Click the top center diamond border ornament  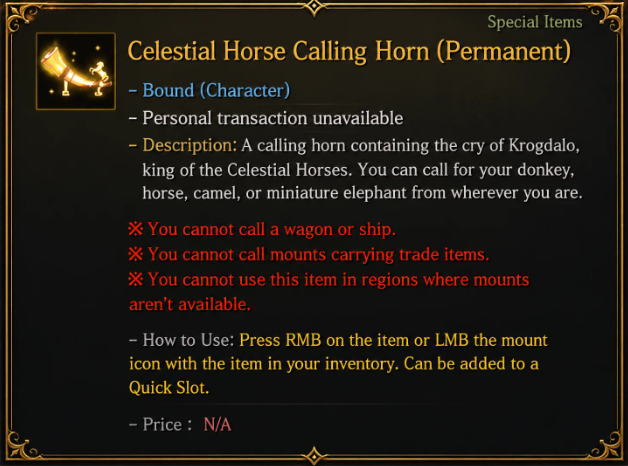pos(314,7)
